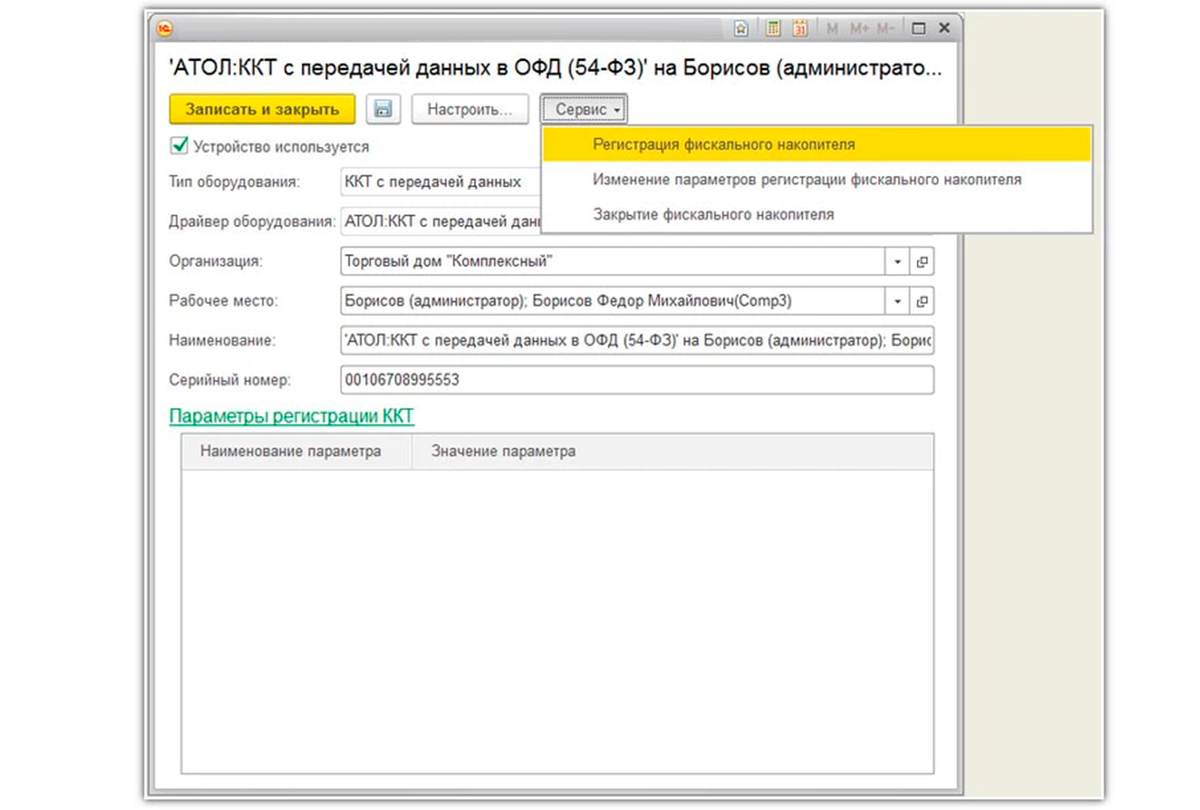Viewport: 1200px width, 810px height.
Task: Click the Наименование: label
Action: pos(223,341)
